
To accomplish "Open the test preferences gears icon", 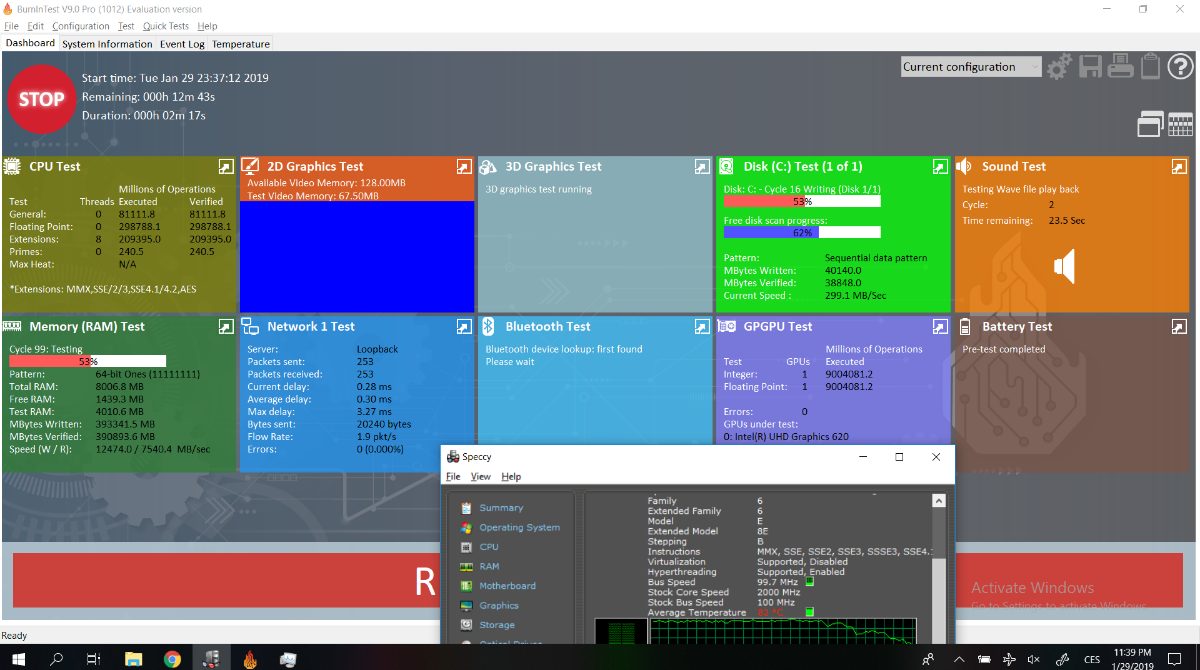I will point(1059,67).
